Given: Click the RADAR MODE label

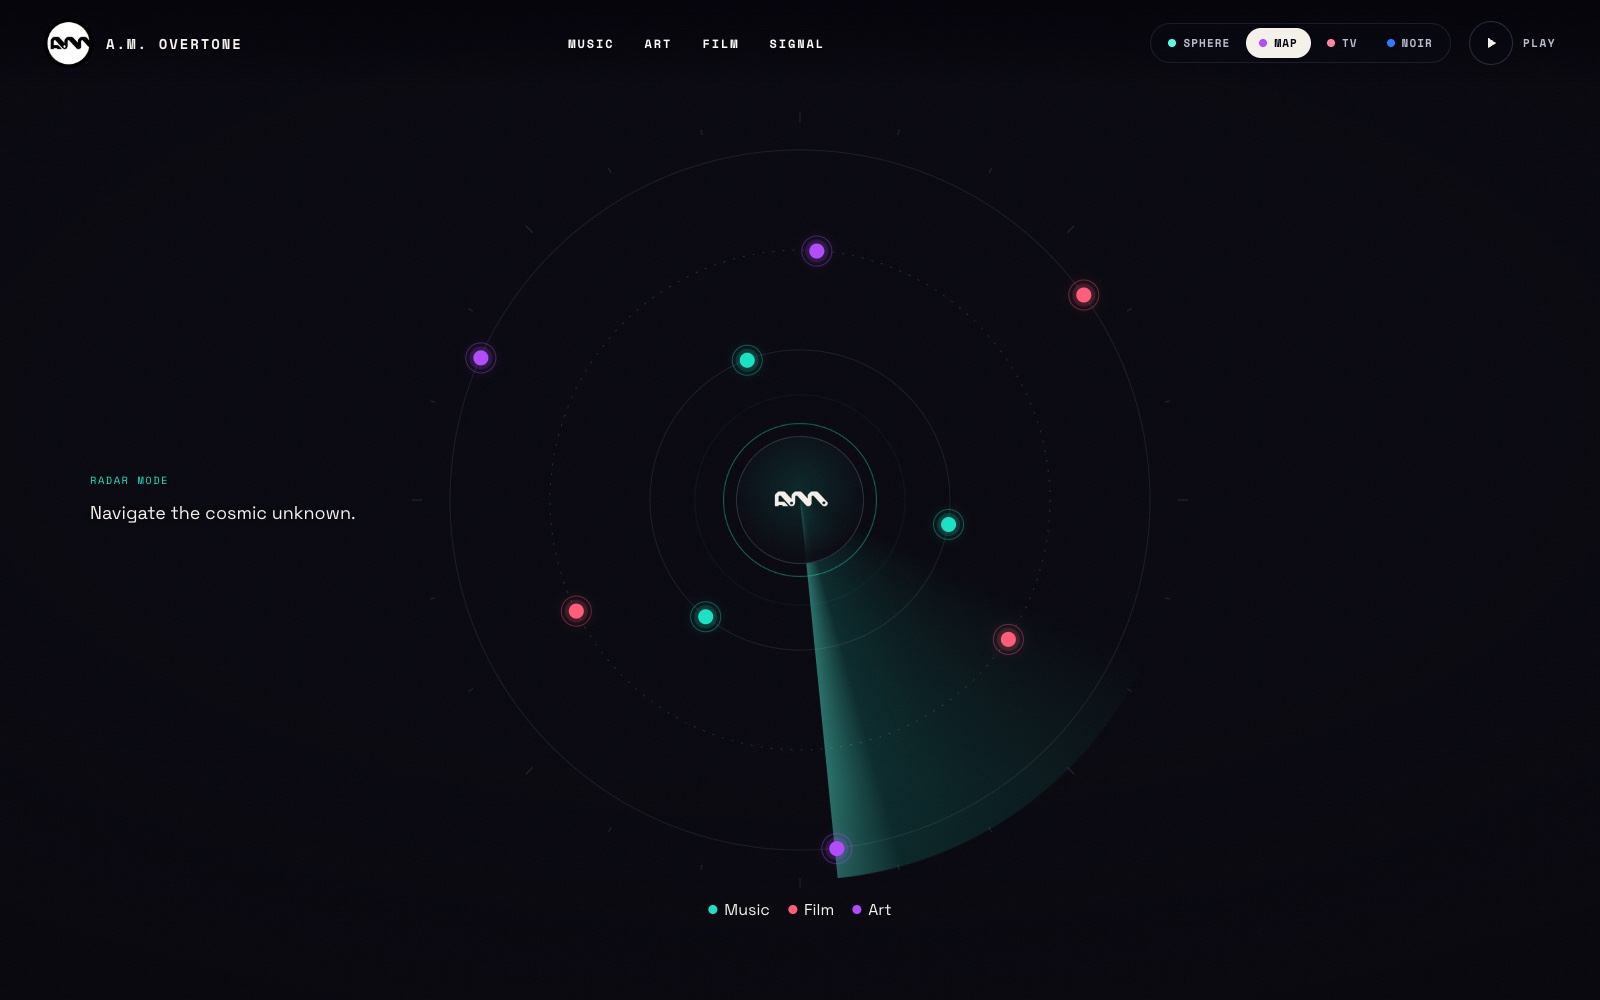Looking at the screenshot, I should (129, 481).
